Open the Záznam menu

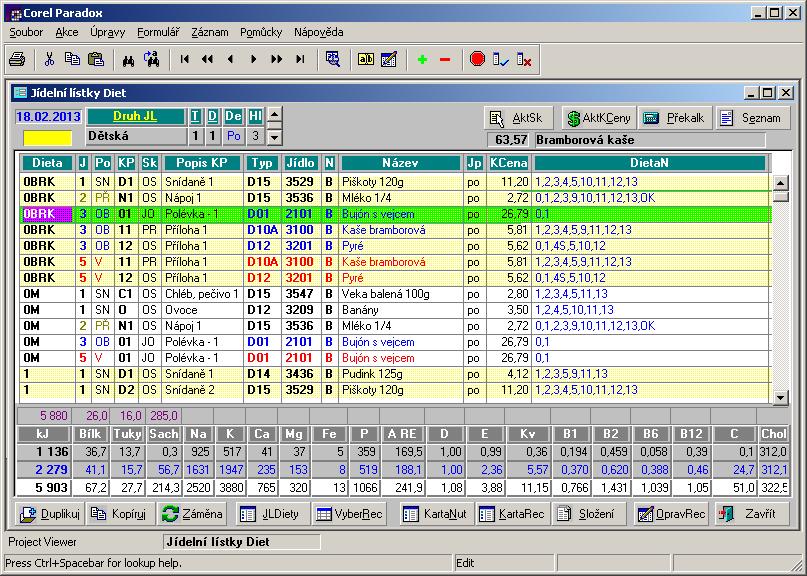(209, 32)
